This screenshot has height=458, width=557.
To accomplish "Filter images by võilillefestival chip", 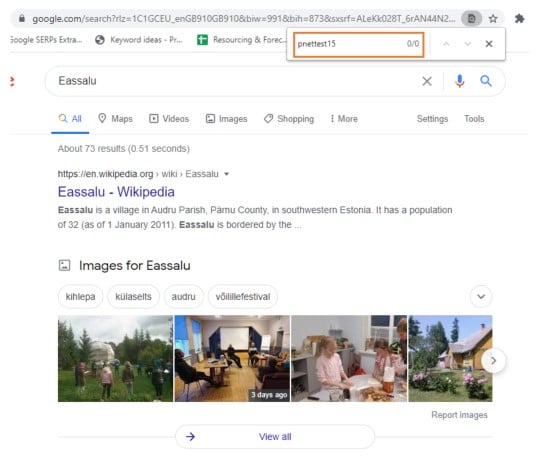I will tap(243, 296).
